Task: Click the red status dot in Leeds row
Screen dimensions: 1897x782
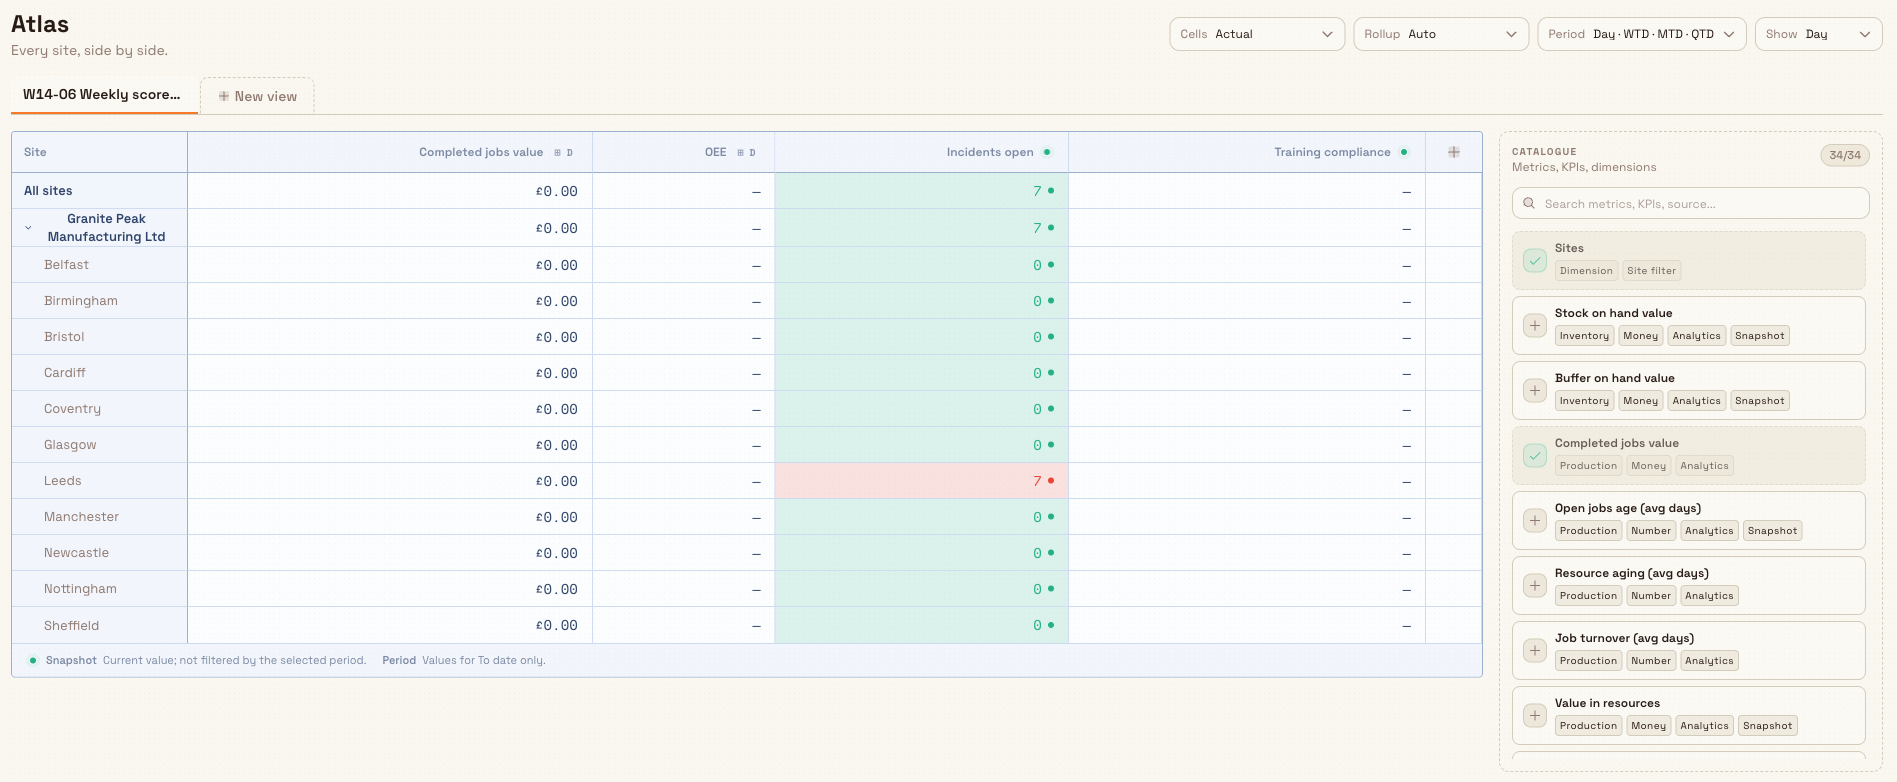Action: coord(1051,481)
